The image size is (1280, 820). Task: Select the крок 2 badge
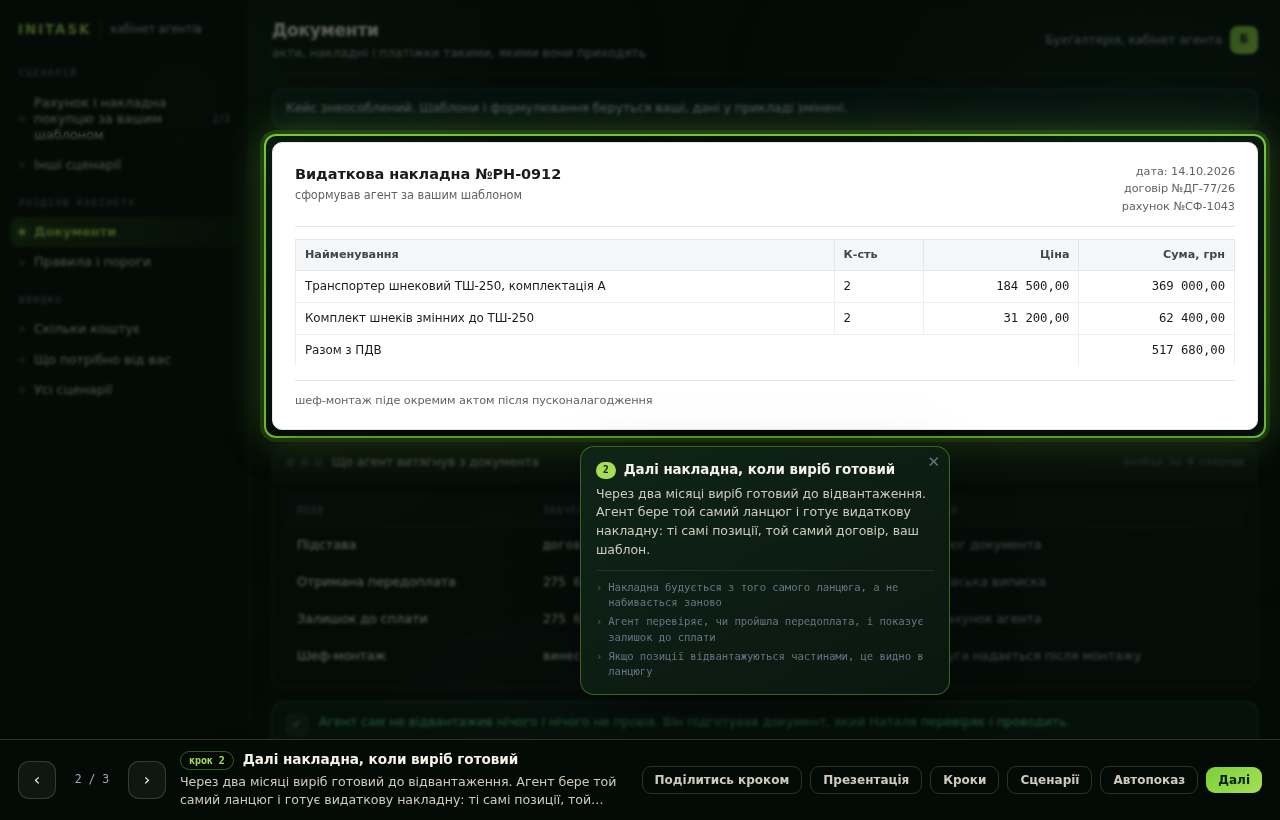pos(207,760)
